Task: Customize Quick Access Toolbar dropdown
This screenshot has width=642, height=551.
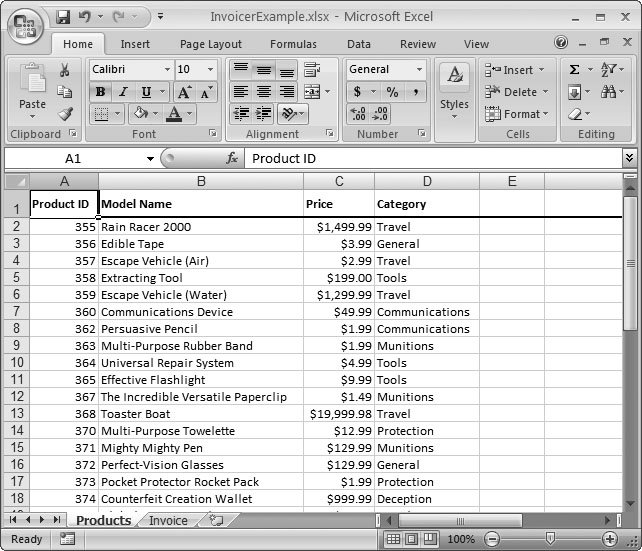Action: point(160,16)
